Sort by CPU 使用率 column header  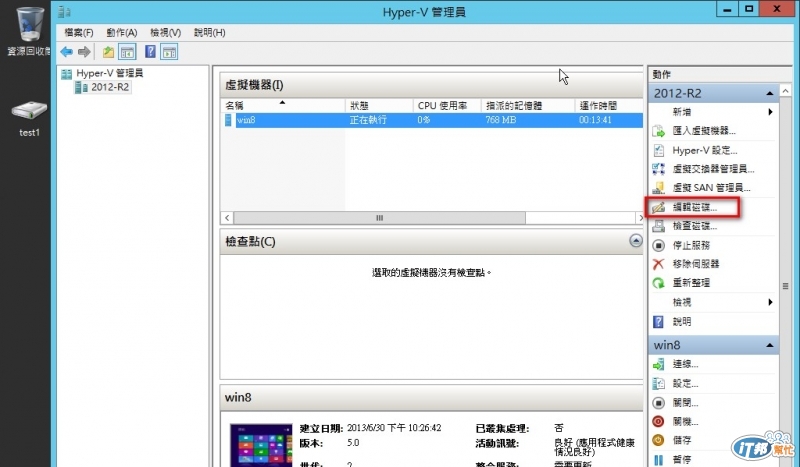pyautogui.click(x=447, y=106)
